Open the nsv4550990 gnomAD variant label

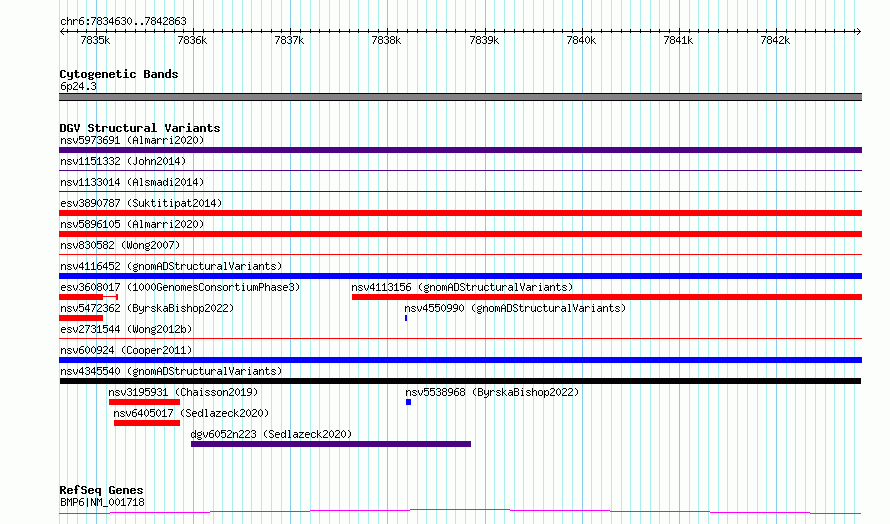tap(515, 308)
